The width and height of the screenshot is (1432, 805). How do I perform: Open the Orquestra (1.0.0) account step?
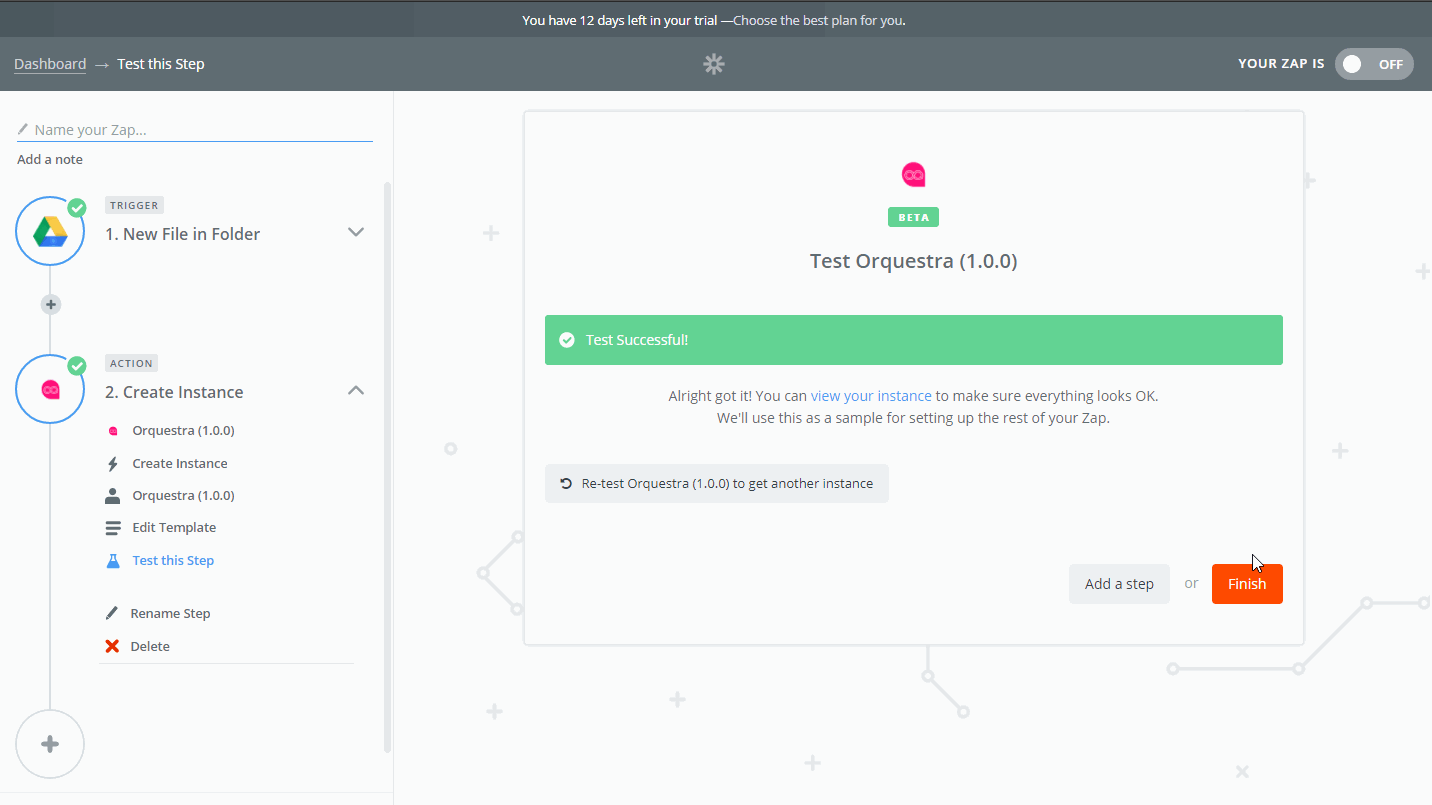[183, 496]
